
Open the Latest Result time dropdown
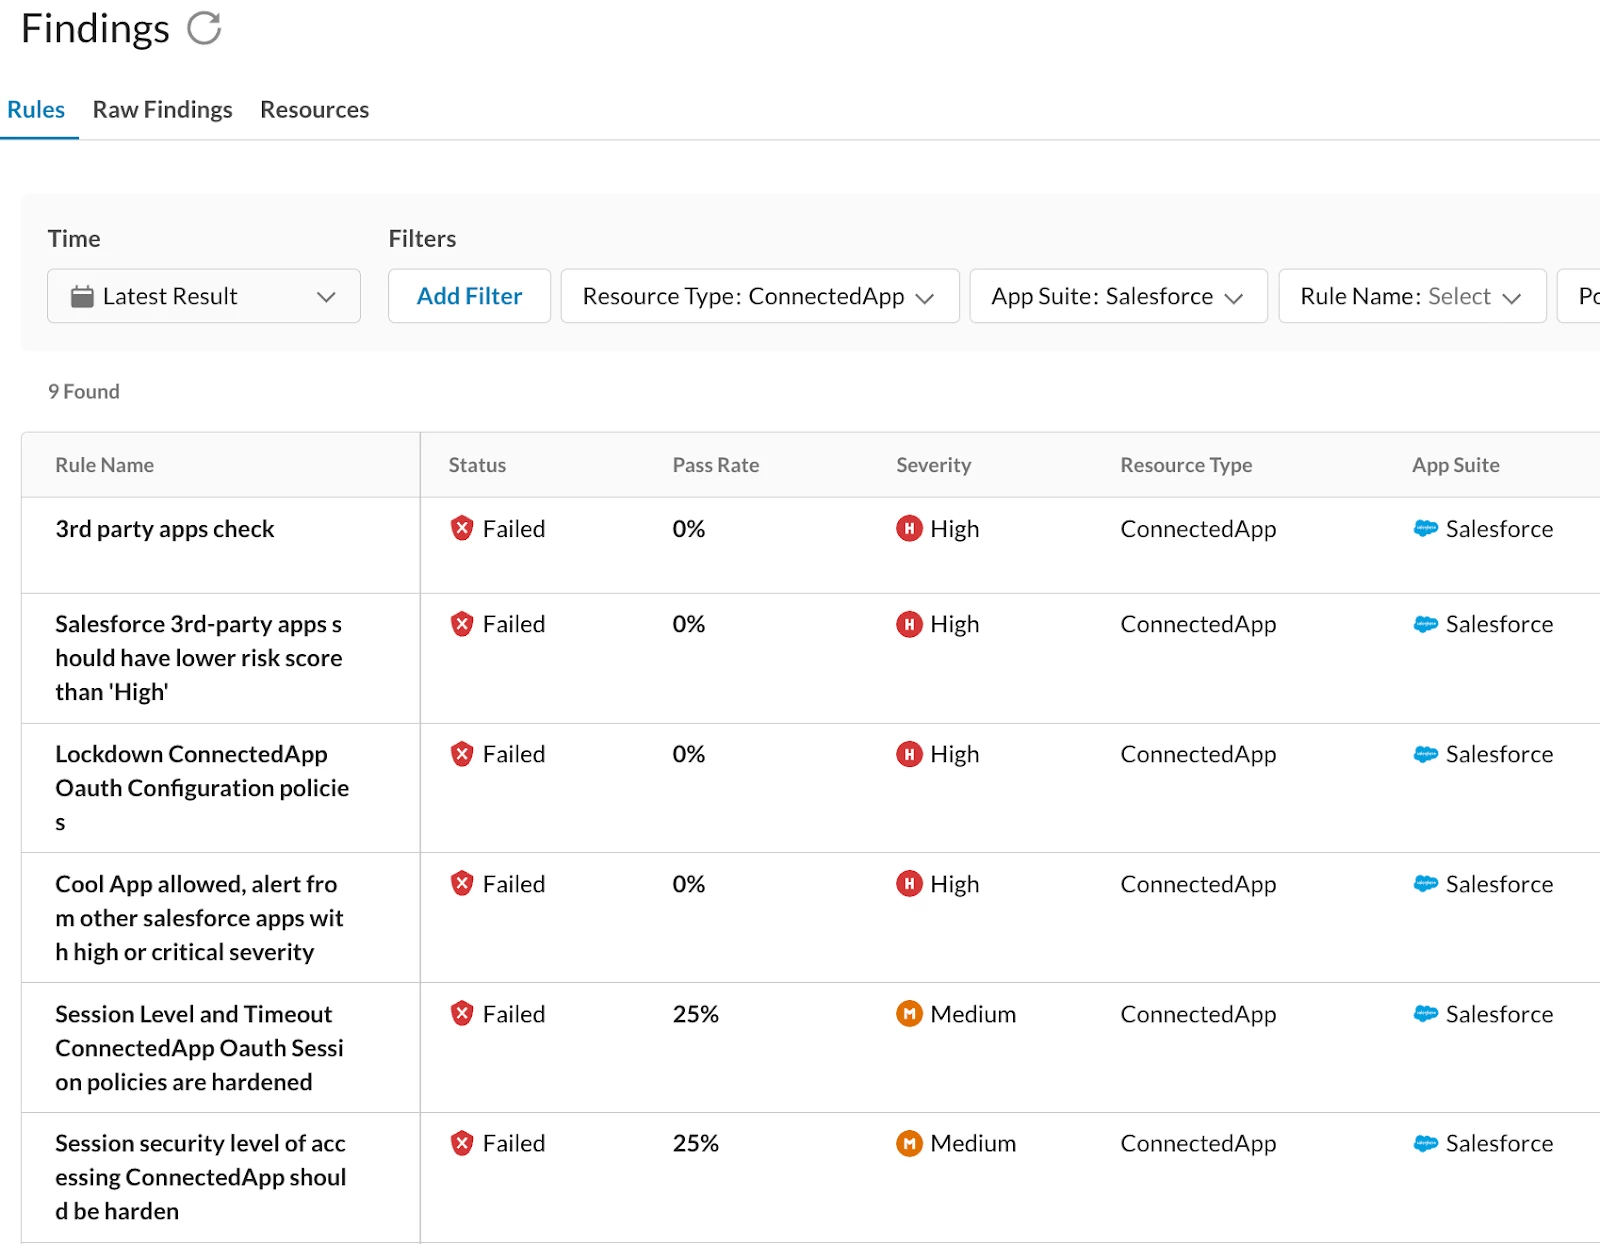(x=204, y=296)
